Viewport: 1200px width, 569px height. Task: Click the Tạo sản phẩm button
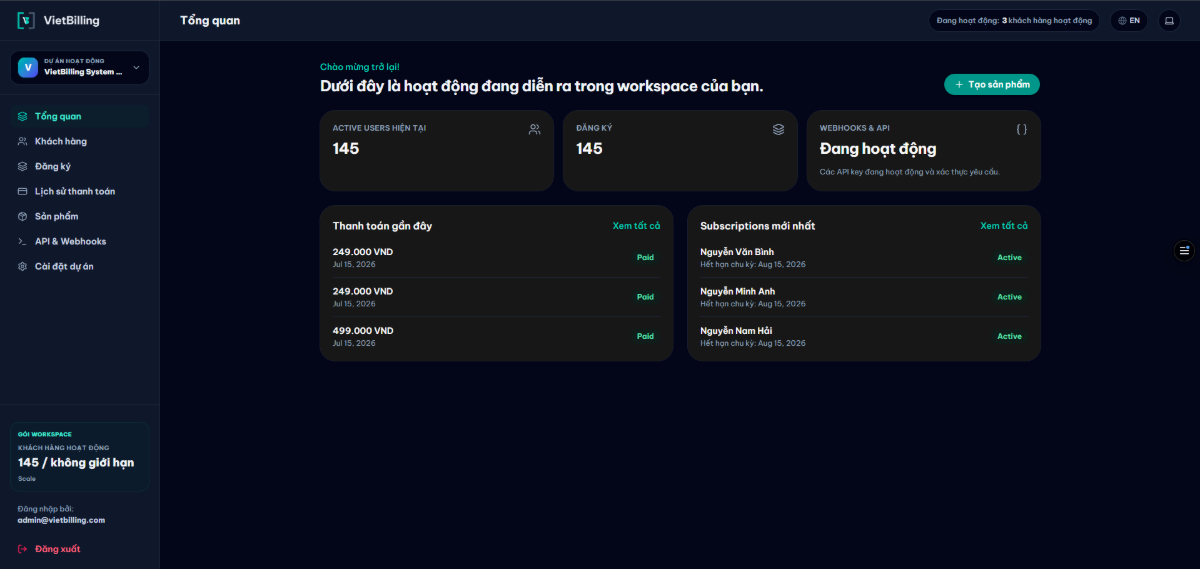(992, 84)
